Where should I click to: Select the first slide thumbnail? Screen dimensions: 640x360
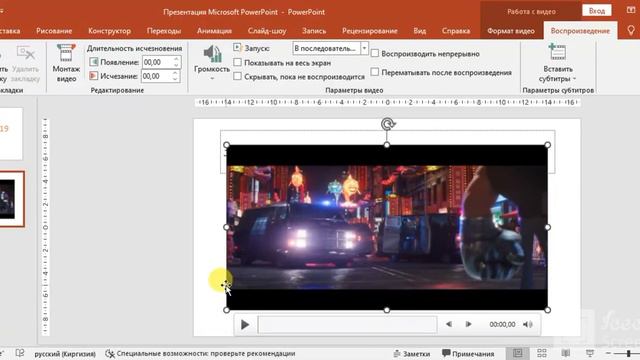[x=11, y=134]
